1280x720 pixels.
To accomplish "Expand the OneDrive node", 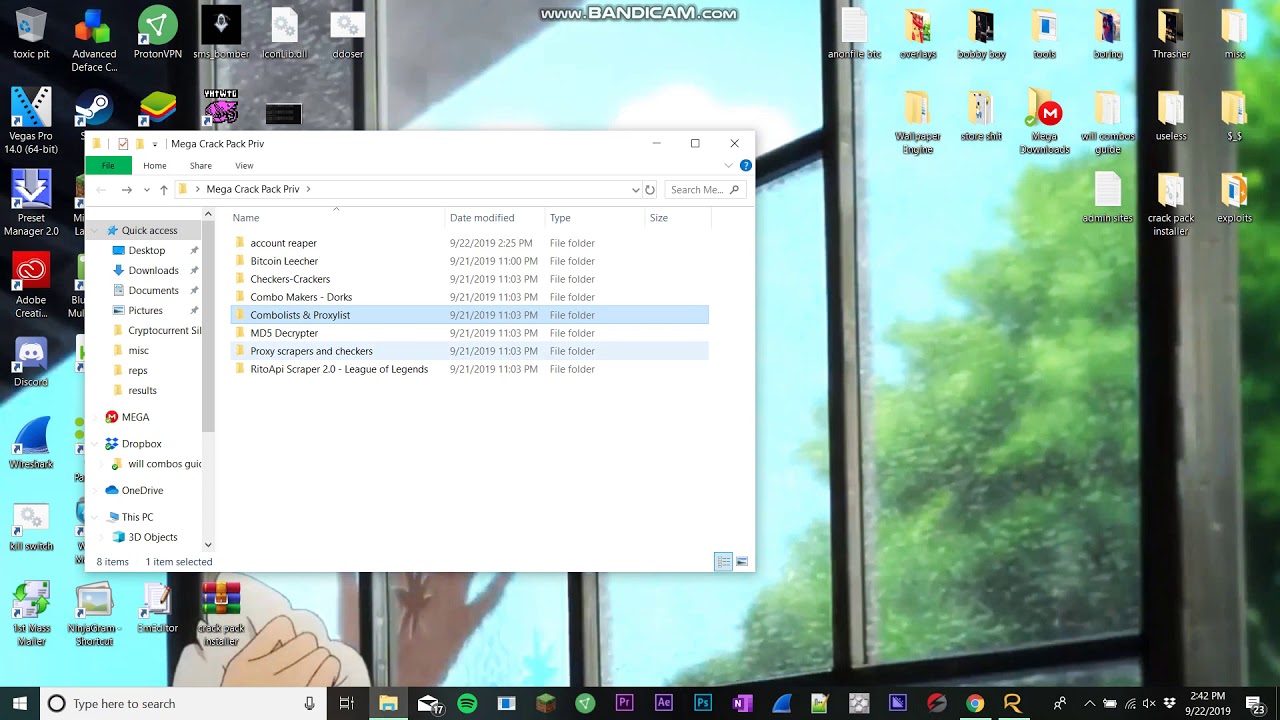I will pos(97,491).
